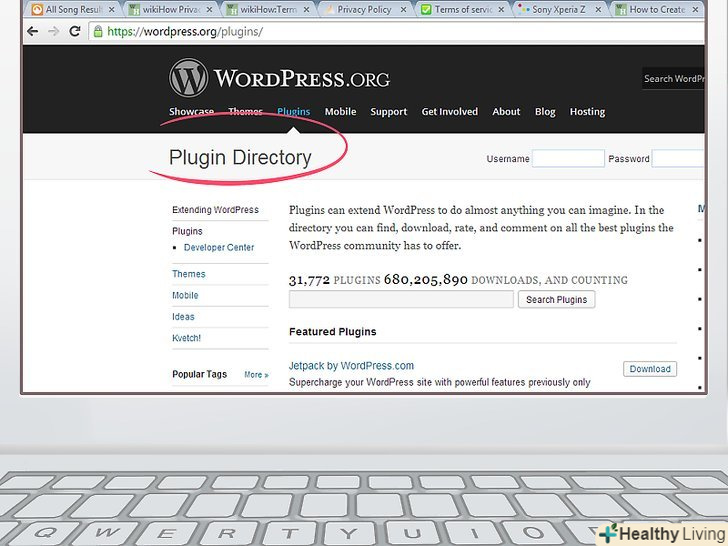
Task: Click the 31,772 plugins count text
Action: pos(334,280)
